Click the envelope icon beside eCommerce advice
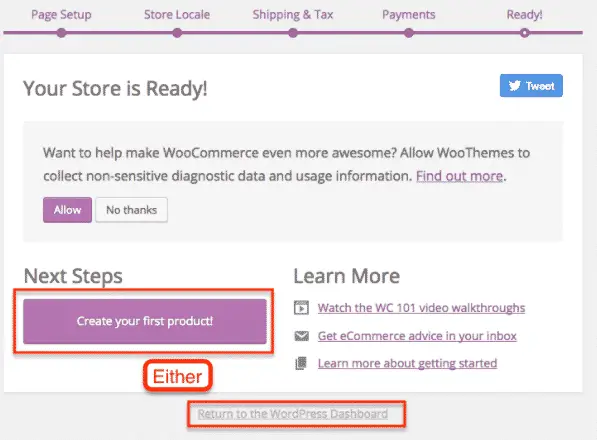Viewport: 597px width, 440px height. pyautogui.click(x=302, y=336)
